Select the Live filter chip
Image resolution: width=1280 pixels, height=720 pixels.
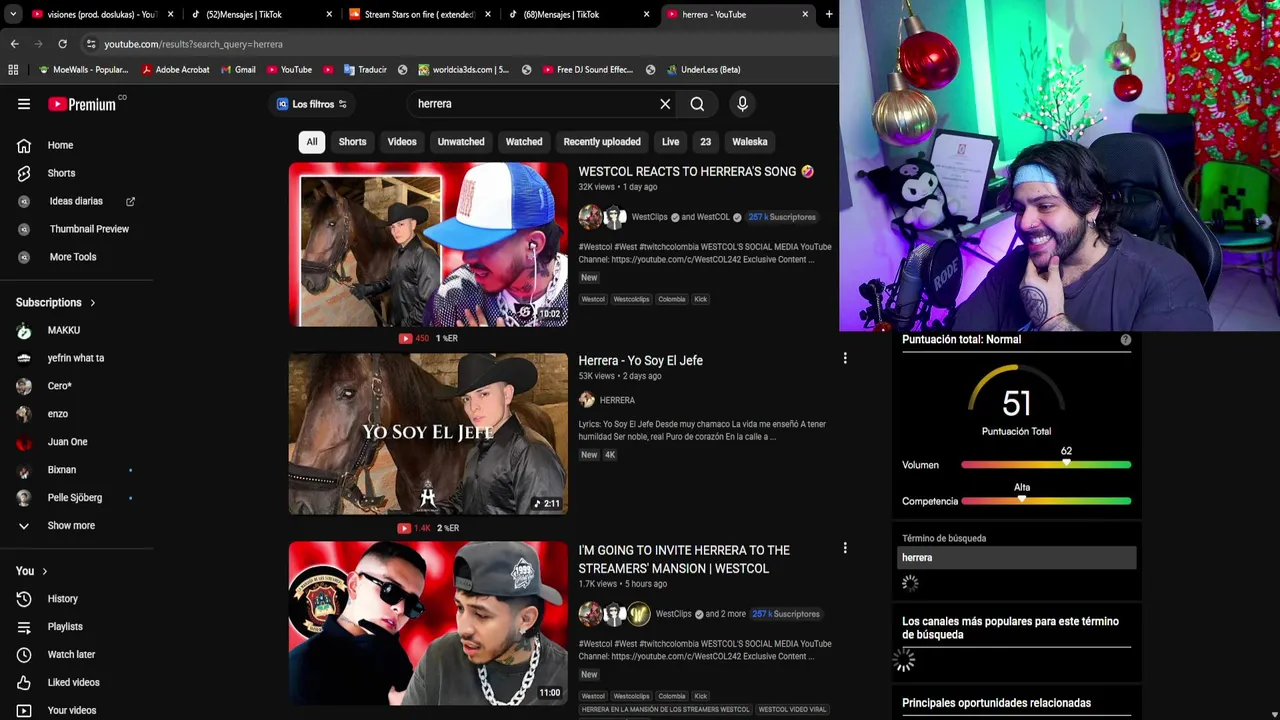[x=671, y=142]
